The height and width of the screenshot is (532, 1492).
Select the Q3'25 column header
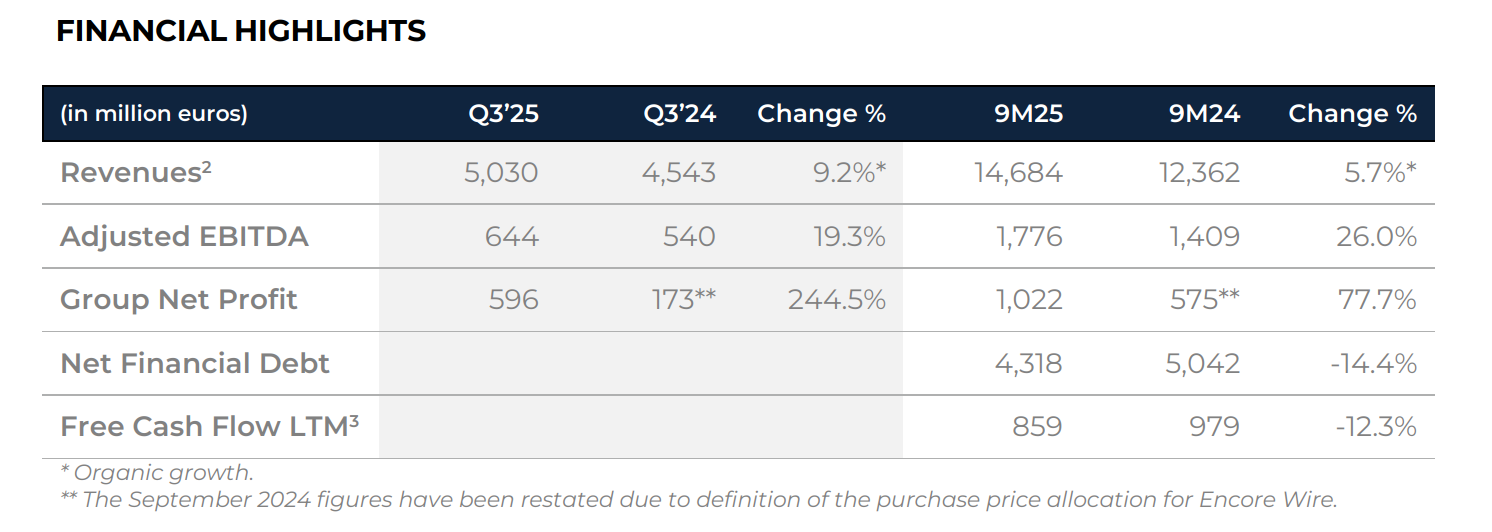[x=503, y=114]
